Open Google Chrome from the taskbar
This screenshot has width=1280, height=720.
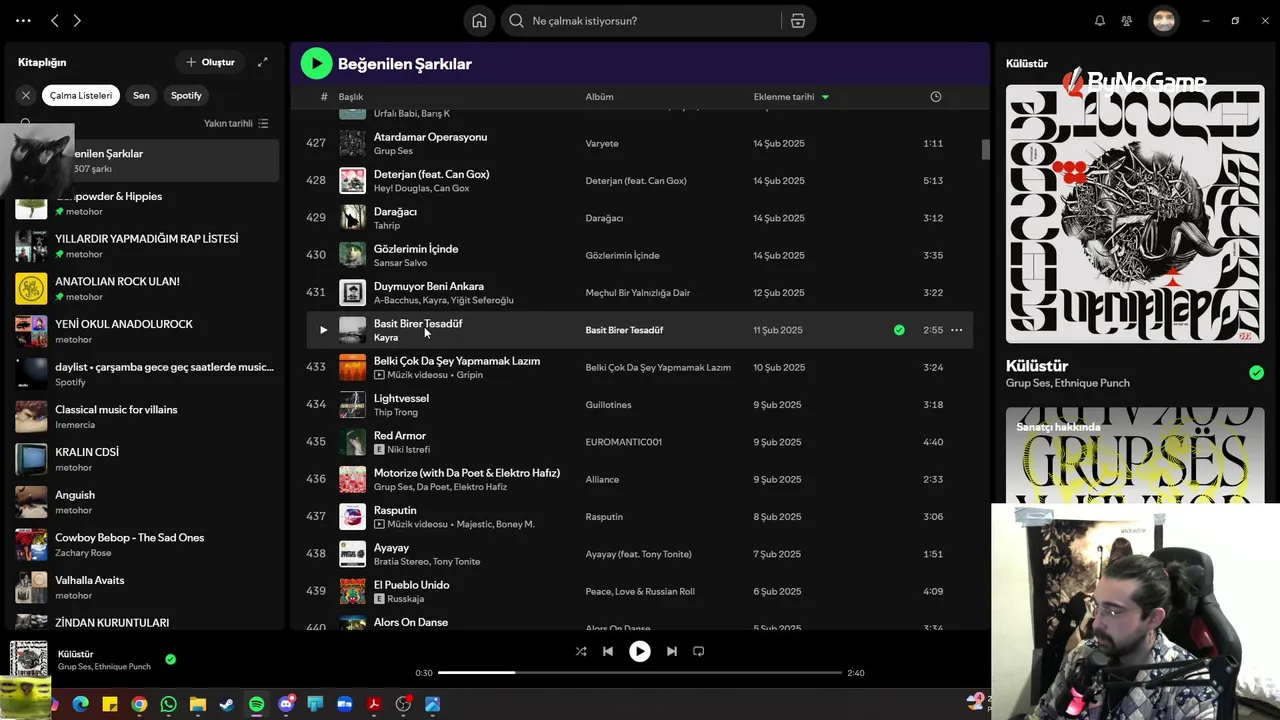point(139,705)
